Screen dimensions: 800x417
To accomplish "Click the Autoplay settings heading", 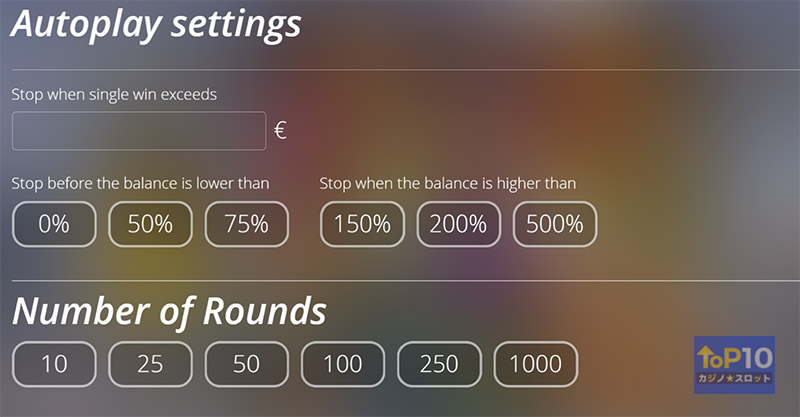I will [x=155, y=24].
